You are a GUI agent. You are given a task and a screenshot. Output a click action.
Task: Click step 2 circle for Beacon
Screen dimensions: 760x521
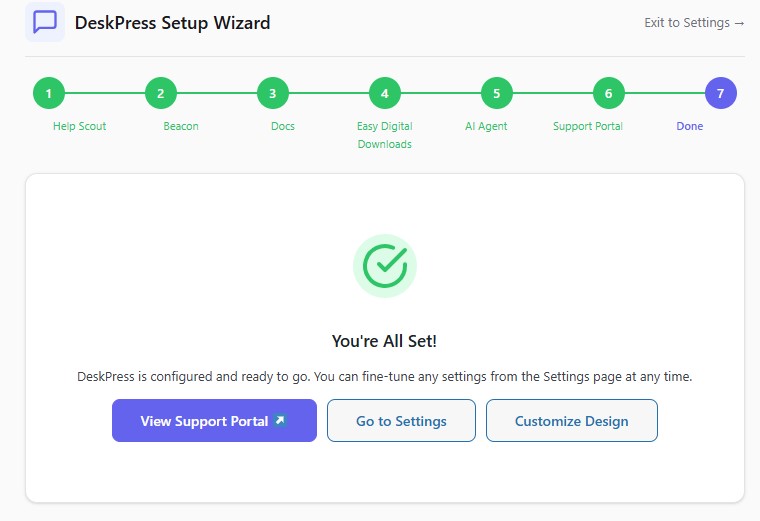pos(160,94)
